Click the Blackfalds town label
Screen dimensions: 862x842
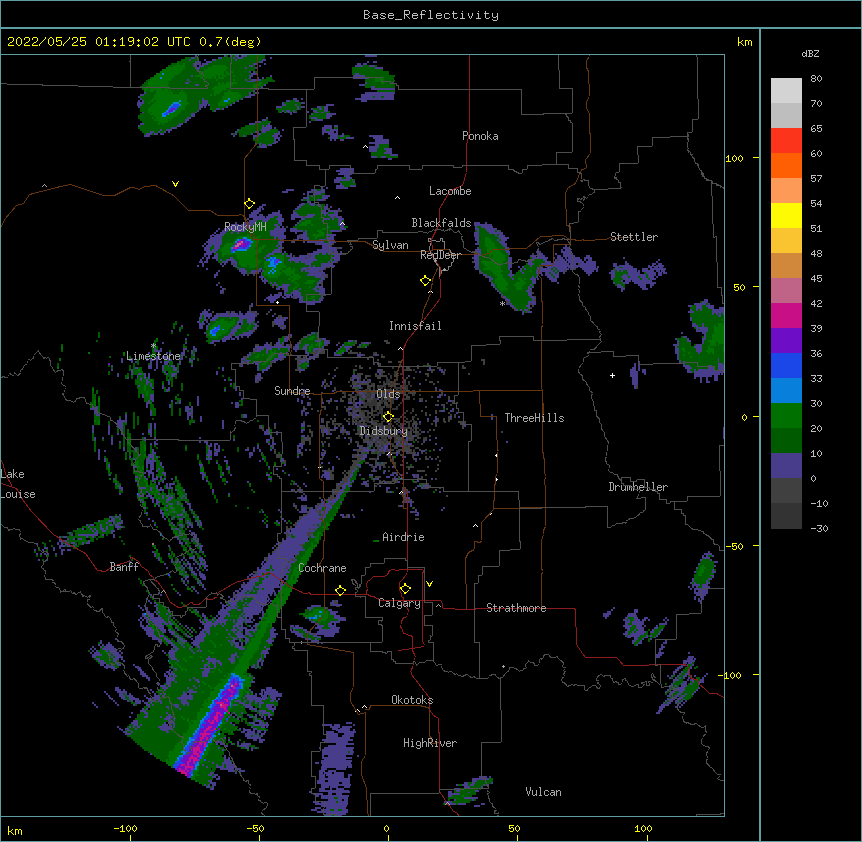[x=441, y=223]
